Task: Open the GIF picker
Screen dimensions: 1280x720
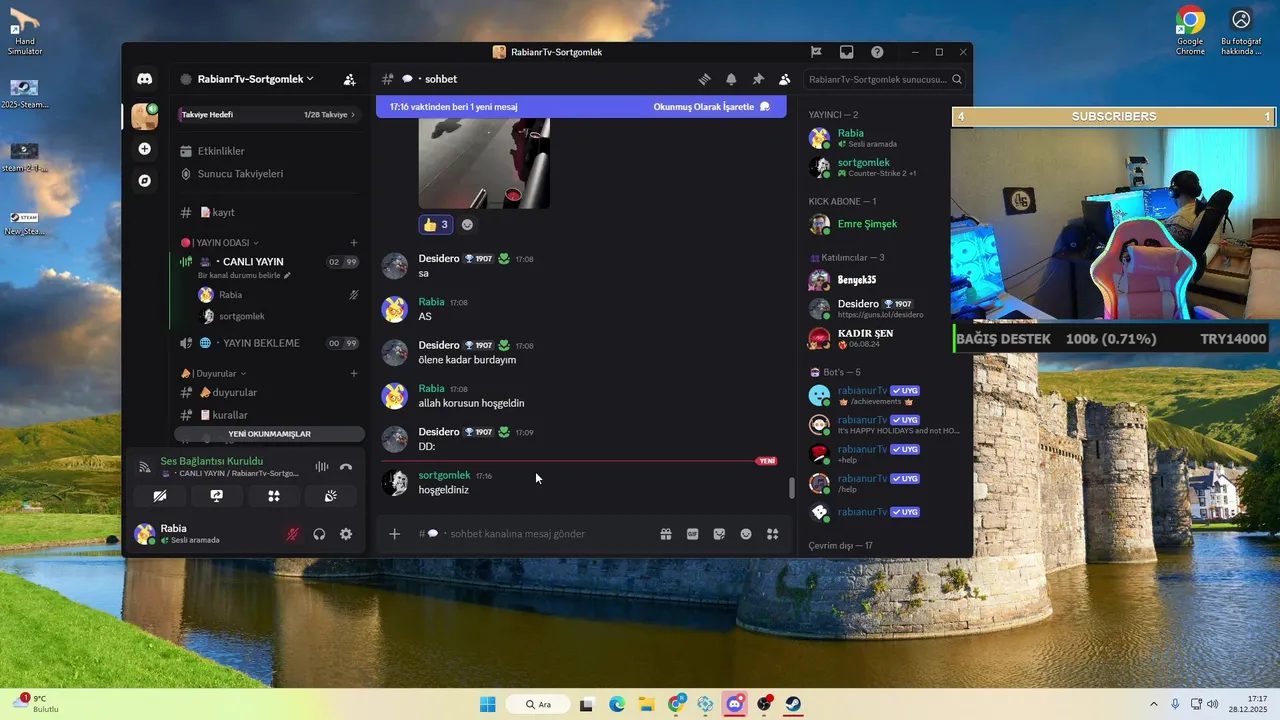Action: point(692,534)
